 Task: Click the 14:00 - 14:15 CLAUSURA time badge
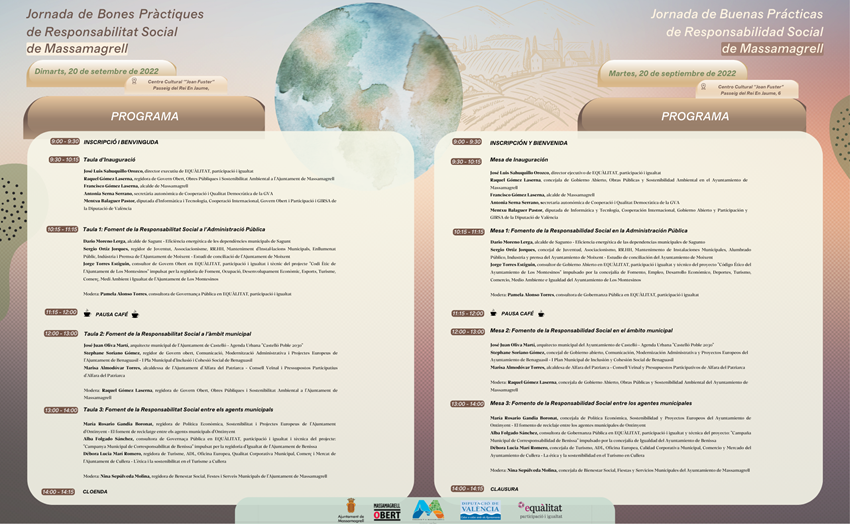(467, 488)
